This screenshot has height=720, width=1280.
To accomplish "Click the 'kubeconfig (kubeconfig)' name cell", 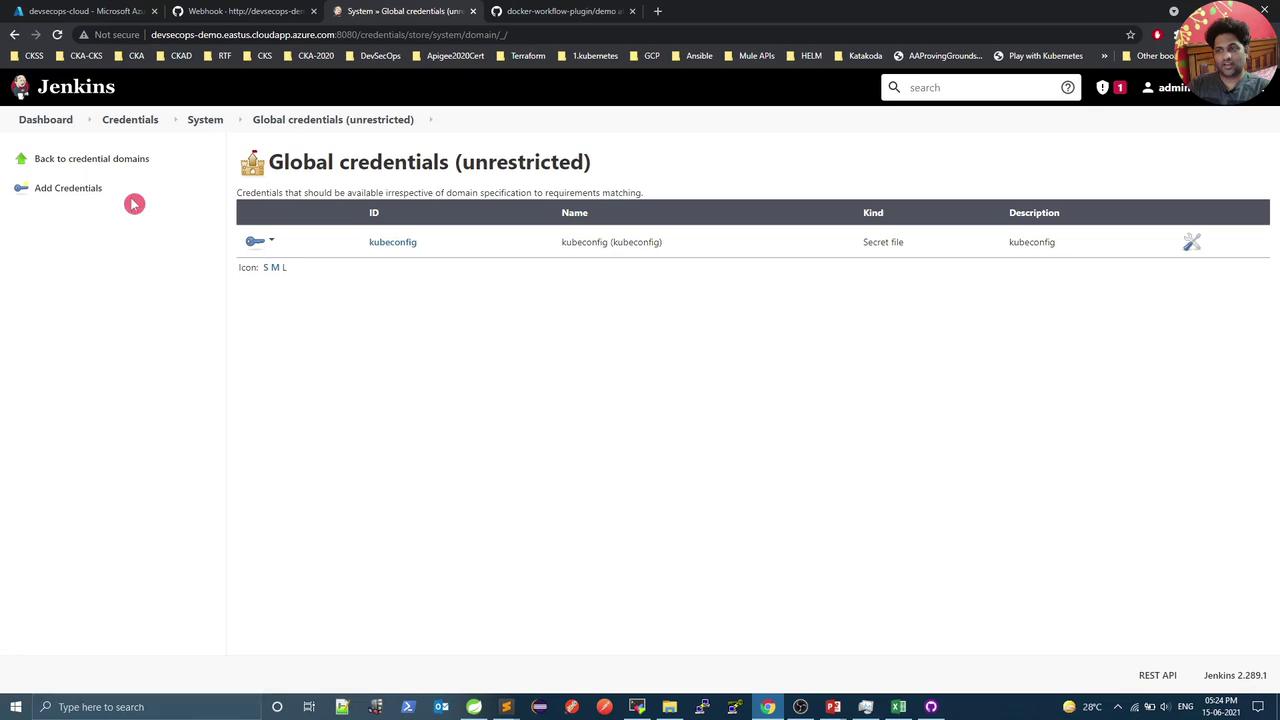I will point(612,242).
